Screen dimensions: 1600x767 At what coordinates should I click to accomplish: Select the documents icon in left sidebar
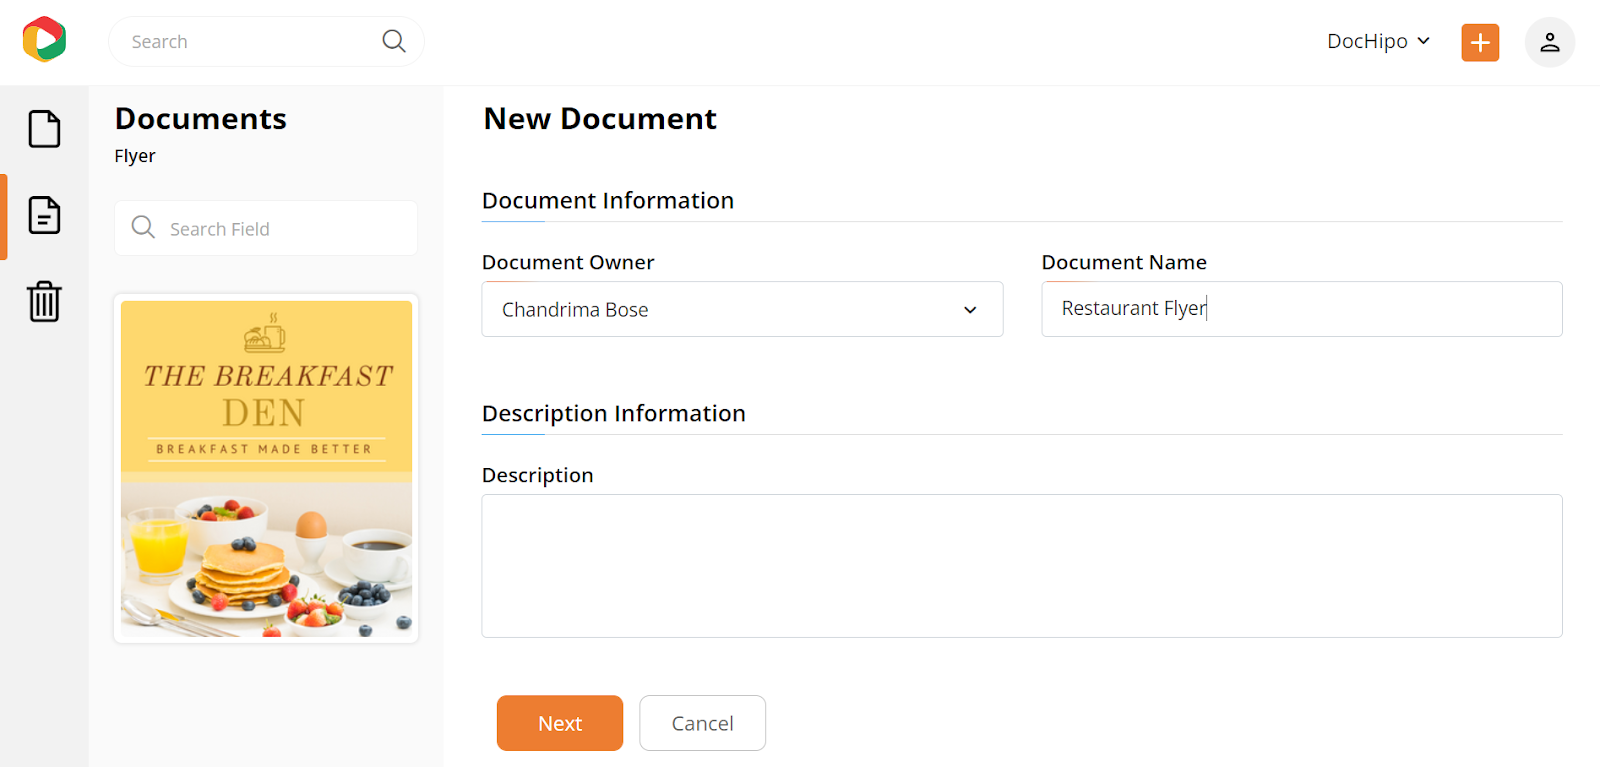tap(44, 215)
